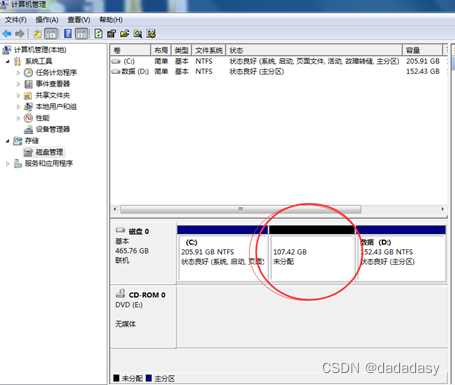
Task: Sort by the 容量 column header
Action: [423, 50]
